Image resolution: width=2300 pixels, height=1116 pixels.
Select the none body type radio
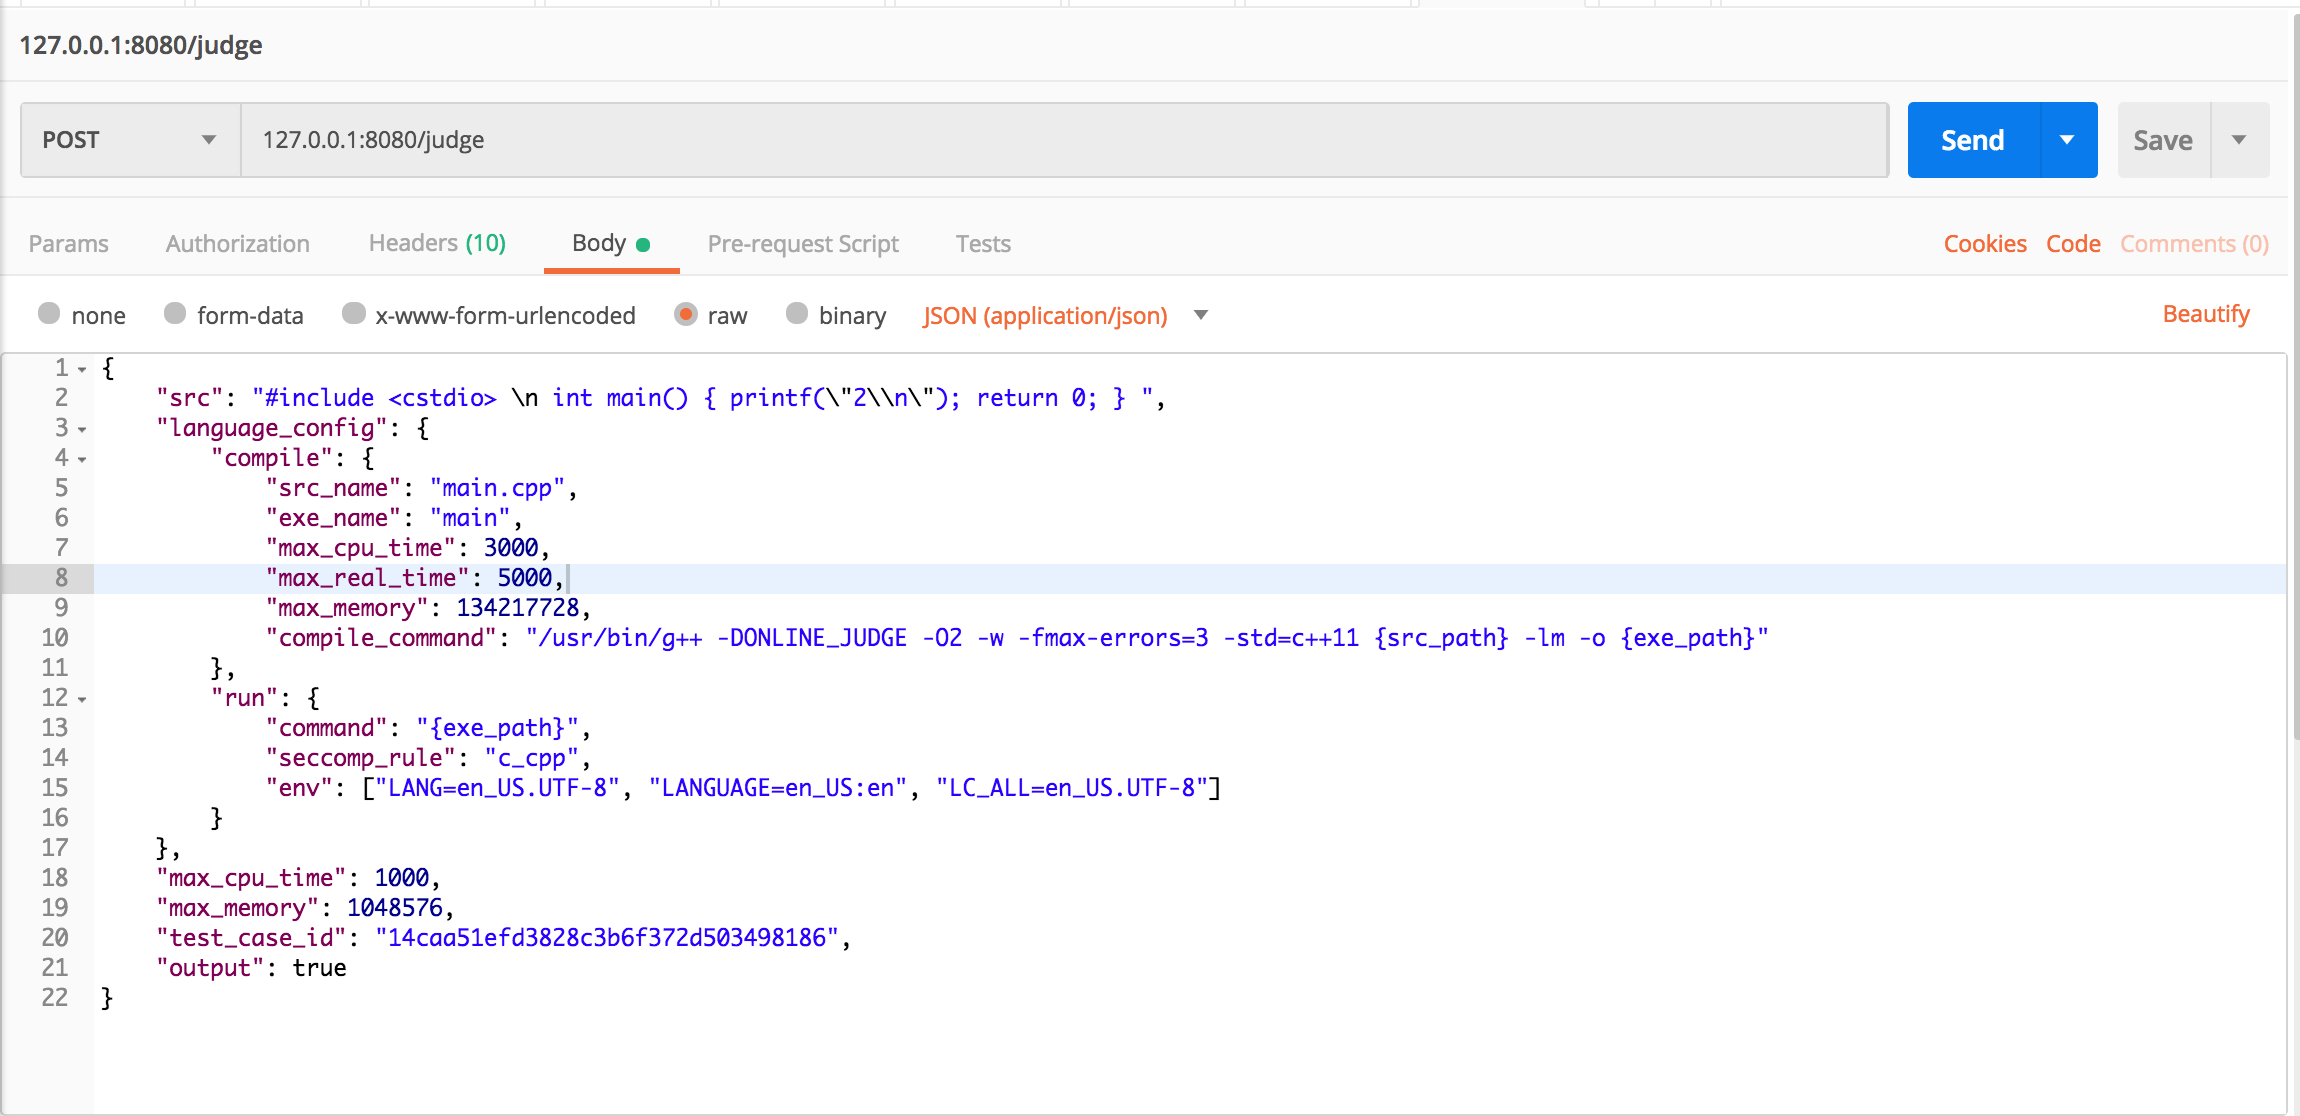click(x=49, y=314)
